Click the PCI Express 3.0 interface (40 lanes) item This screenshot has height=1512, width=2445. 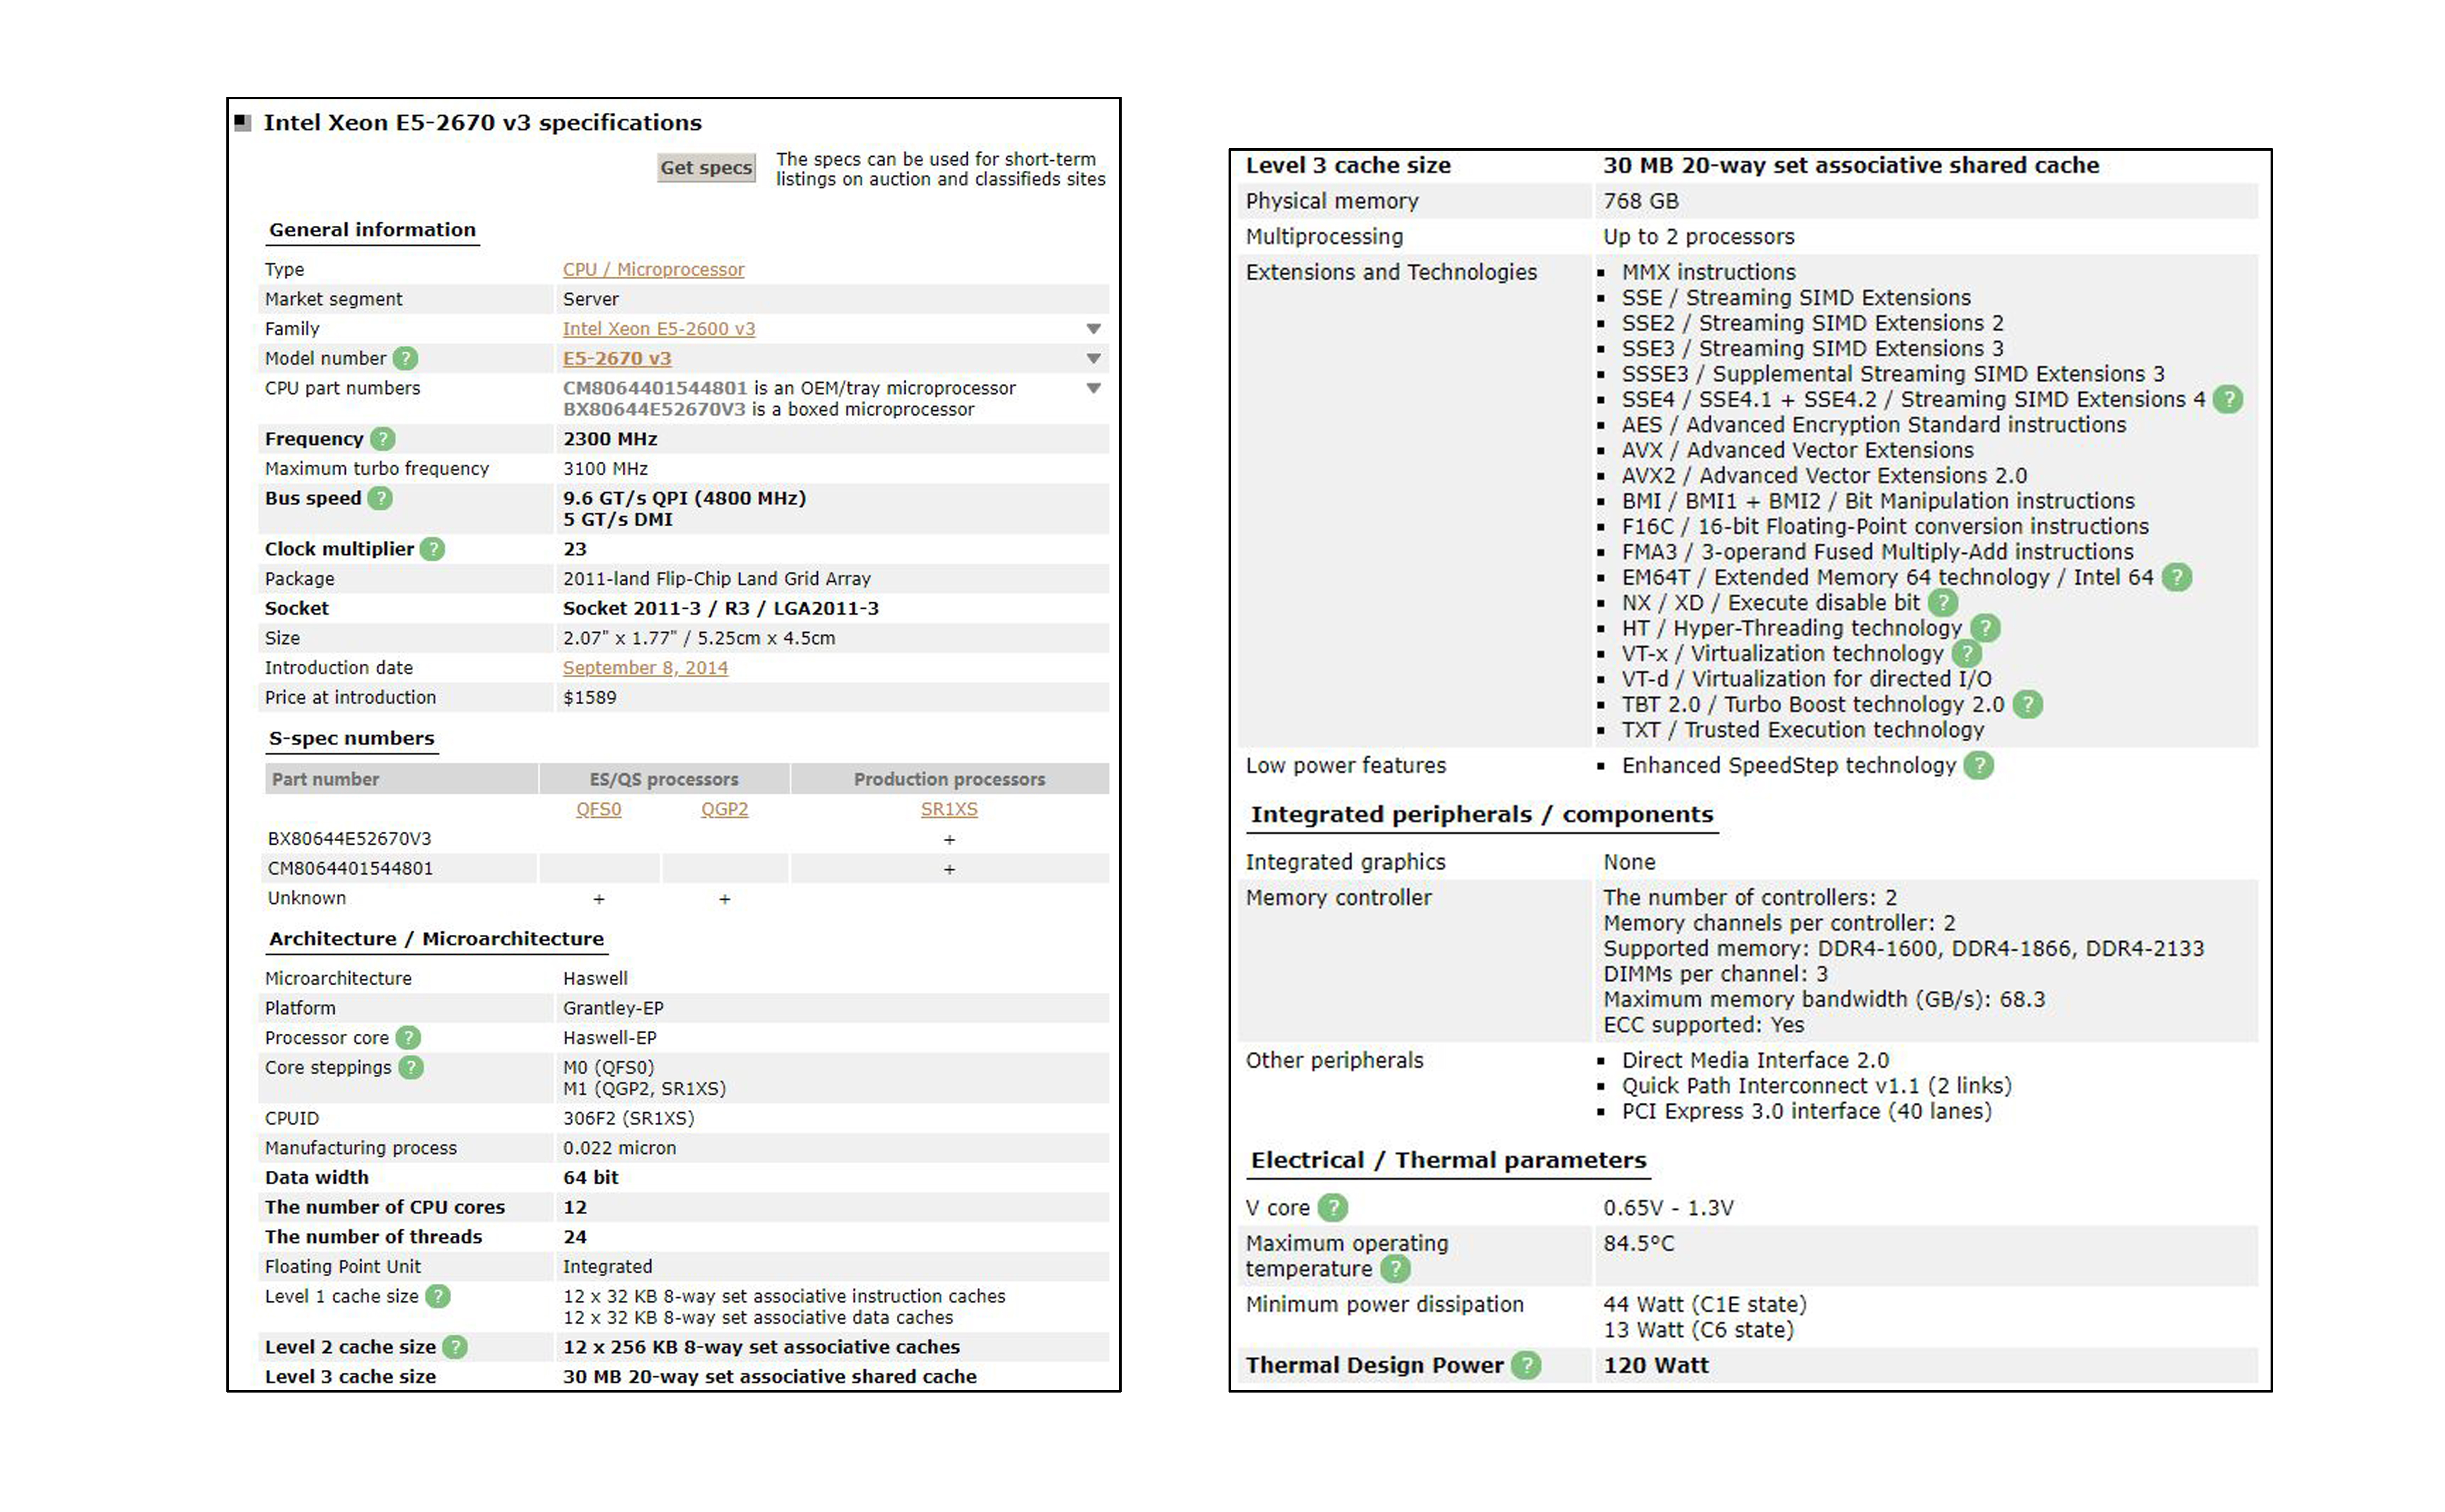1806,1111
